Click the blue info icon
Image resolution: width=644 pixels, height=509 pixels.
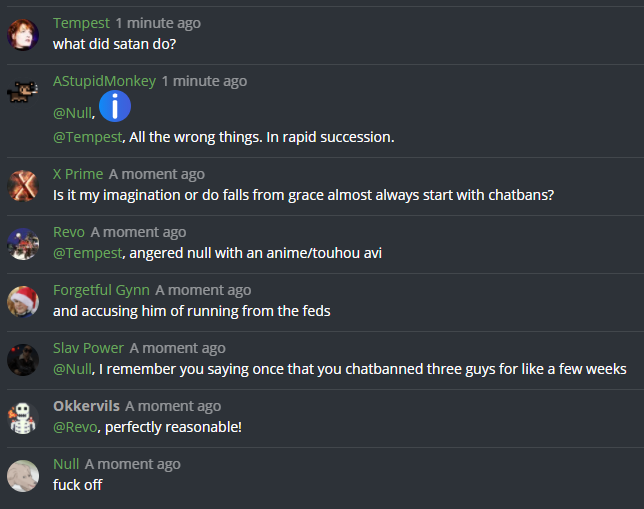click(x=115, y=105)
